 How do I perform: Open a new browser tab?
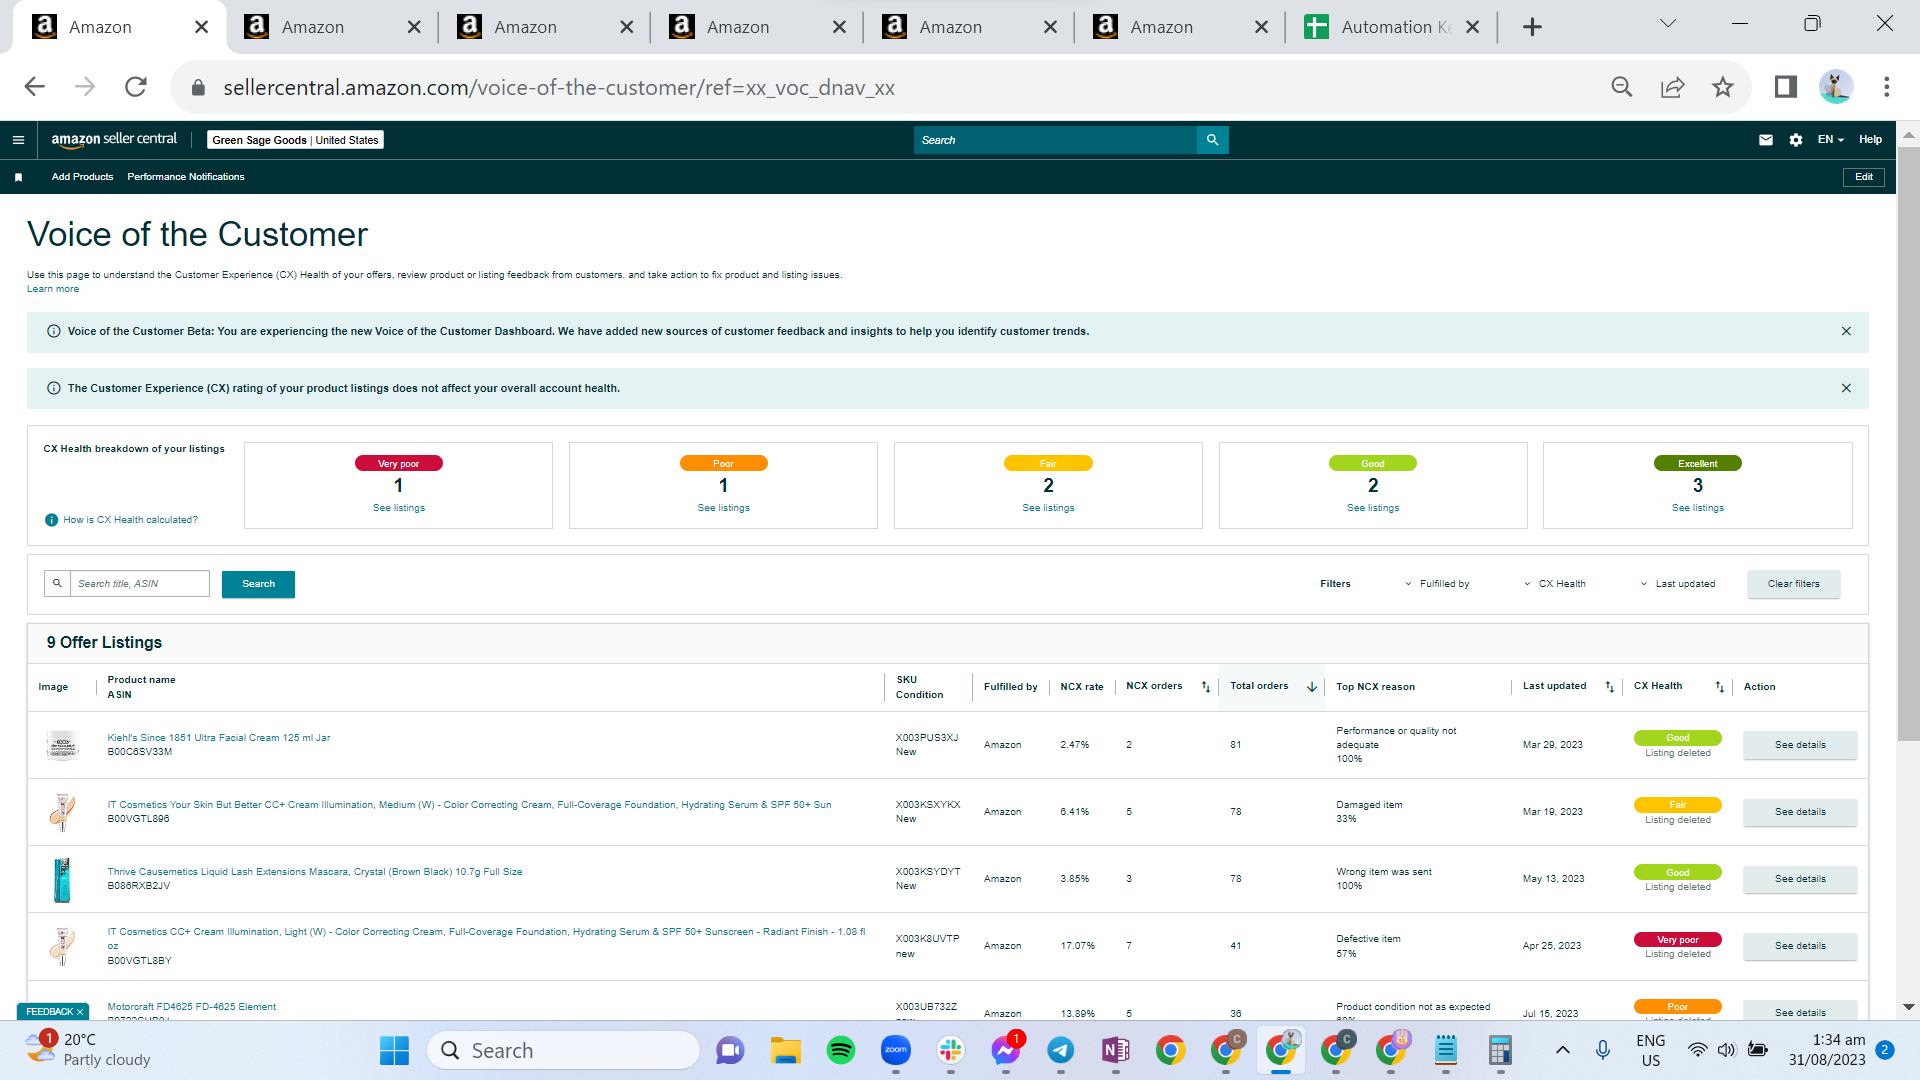1532,27
